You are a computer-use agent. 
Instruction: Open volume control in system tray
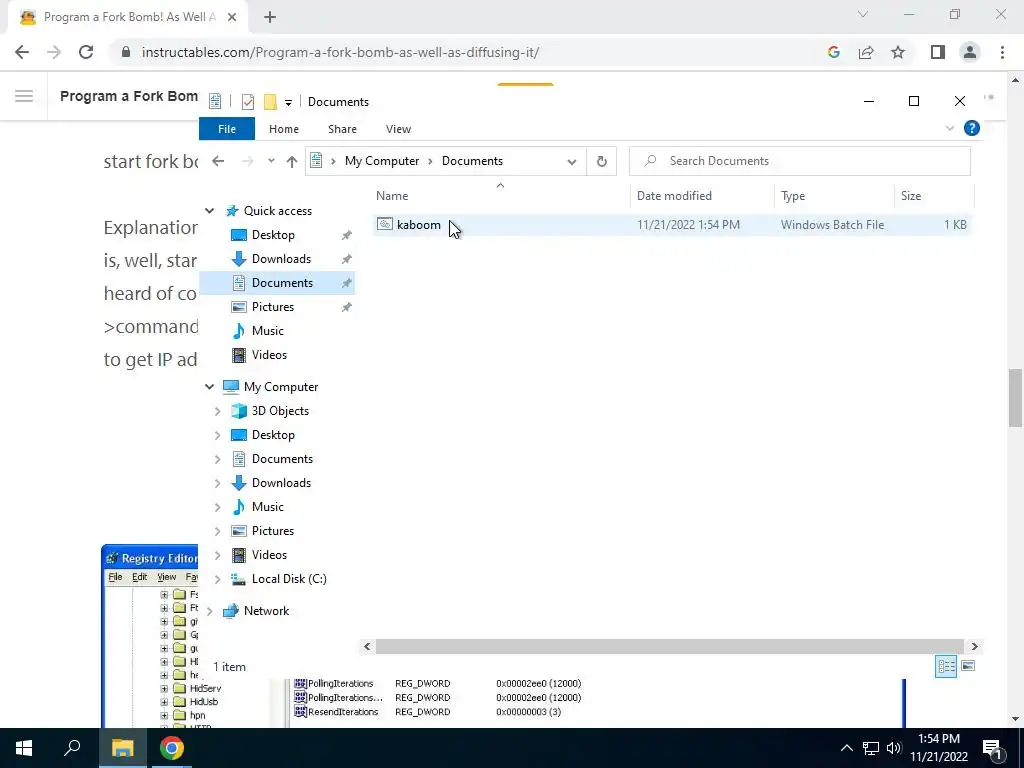click(x=893, y=748)
